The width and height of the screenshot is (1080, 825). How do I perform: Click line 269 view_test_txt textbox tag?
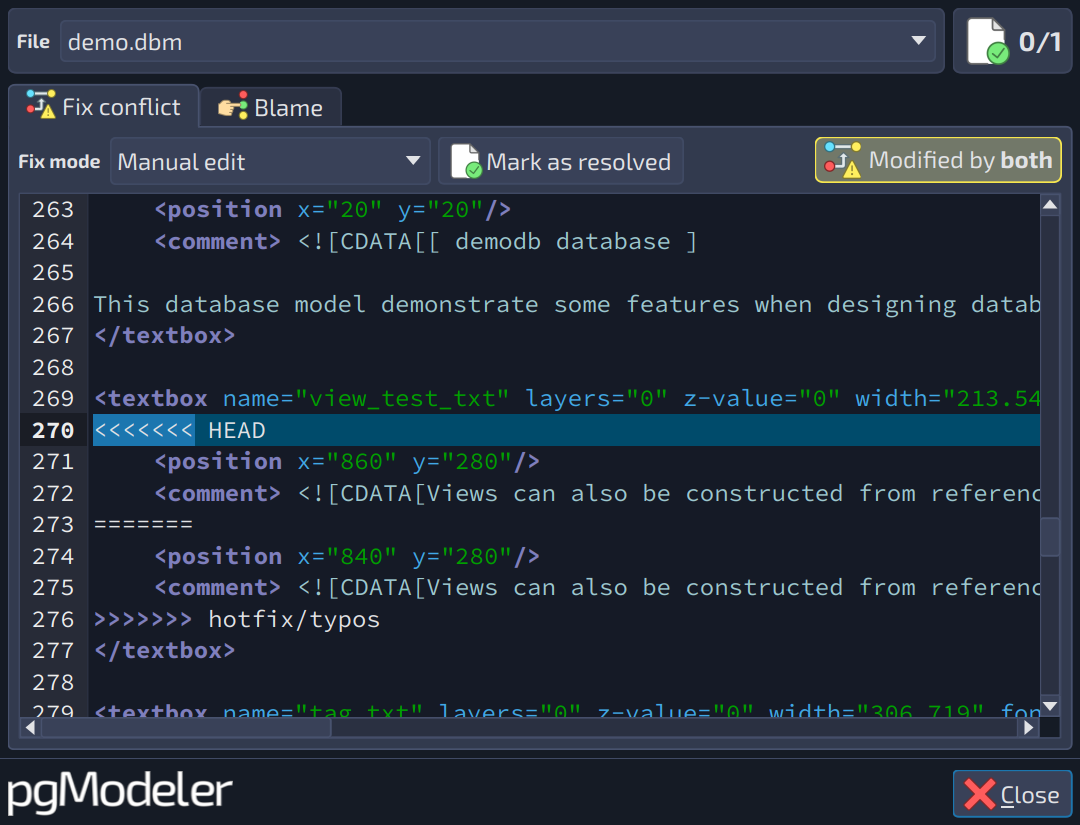[x=566, y=399]
